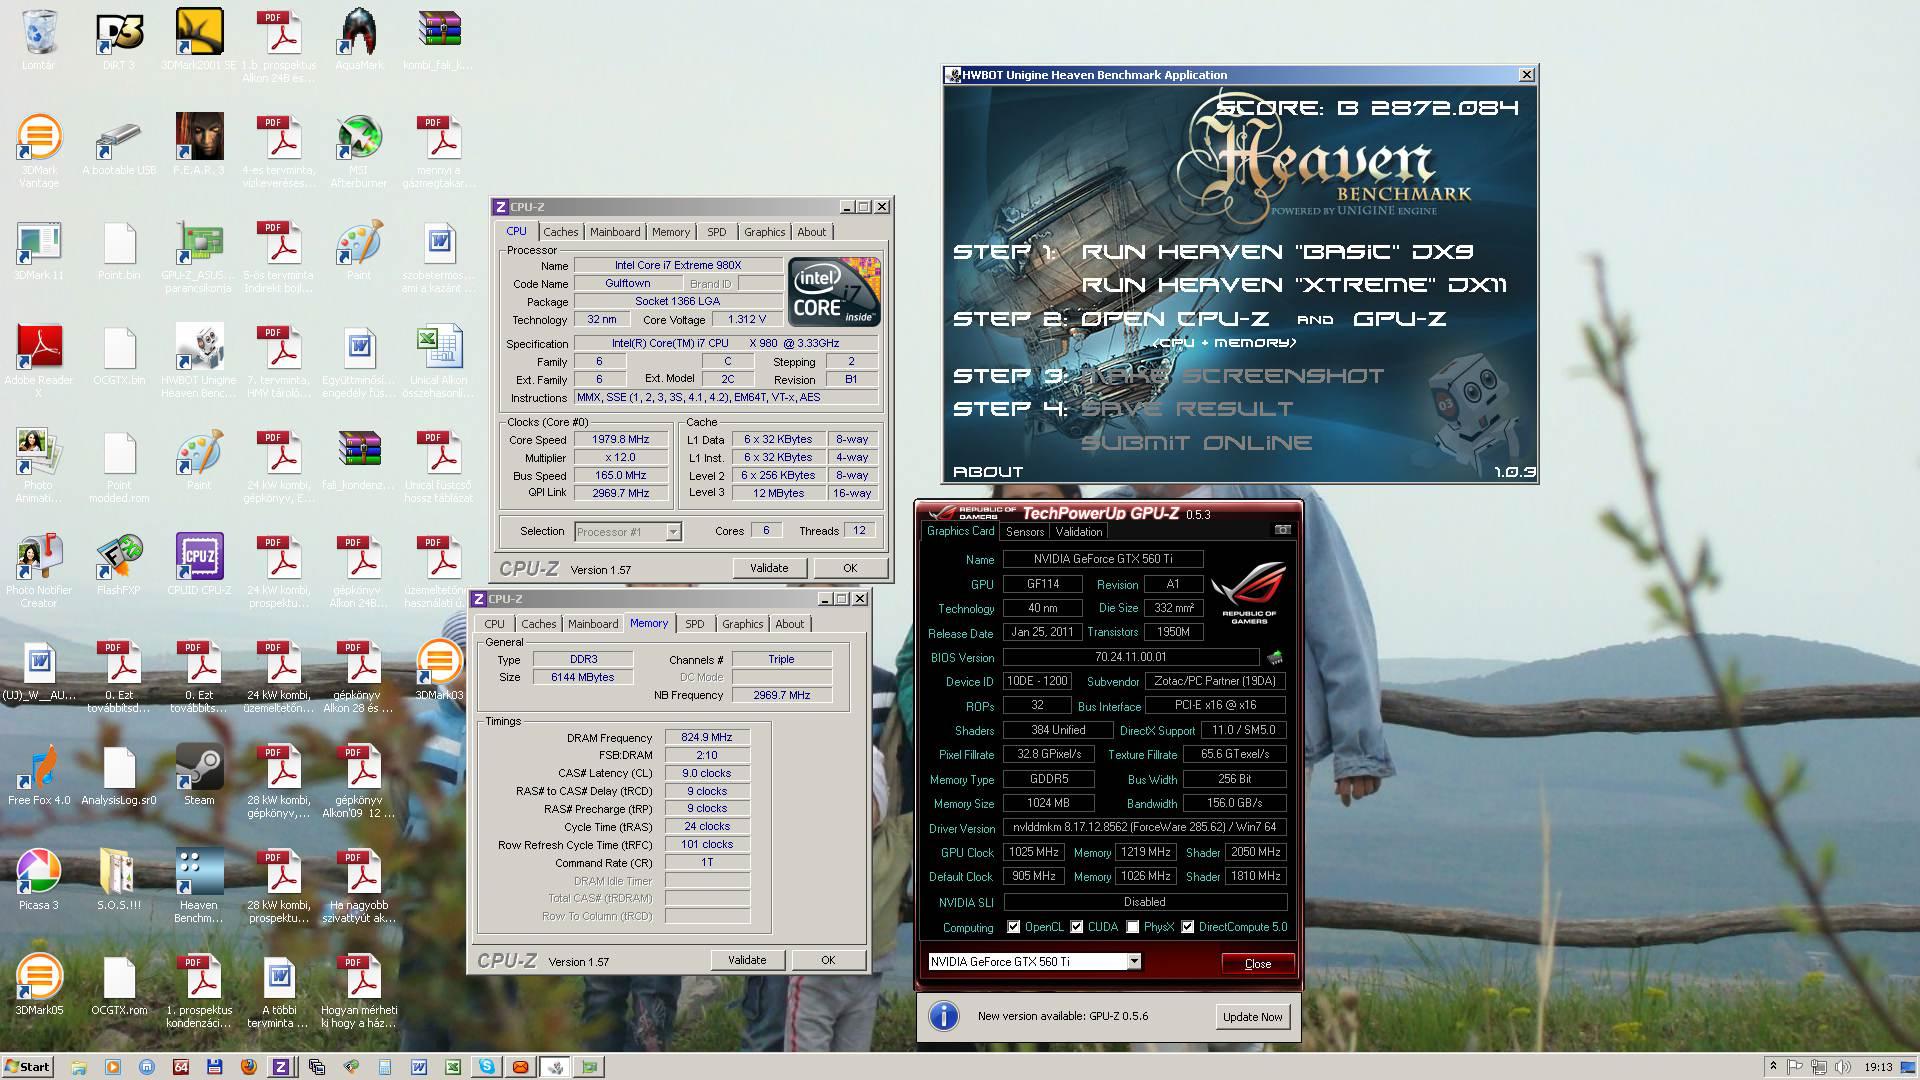
Task: Open the NVIDIA GeForce GTX 560 Ti dropdown
Action: pyautogui.click(x=1134, y=961)
